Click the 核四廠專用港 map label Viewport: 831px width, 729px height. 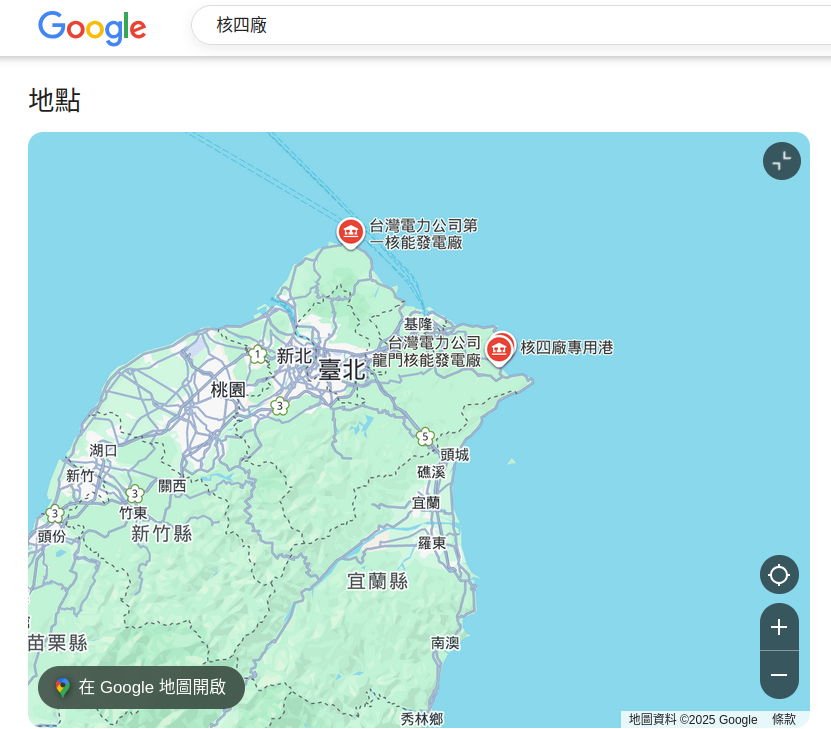(567, 348)
